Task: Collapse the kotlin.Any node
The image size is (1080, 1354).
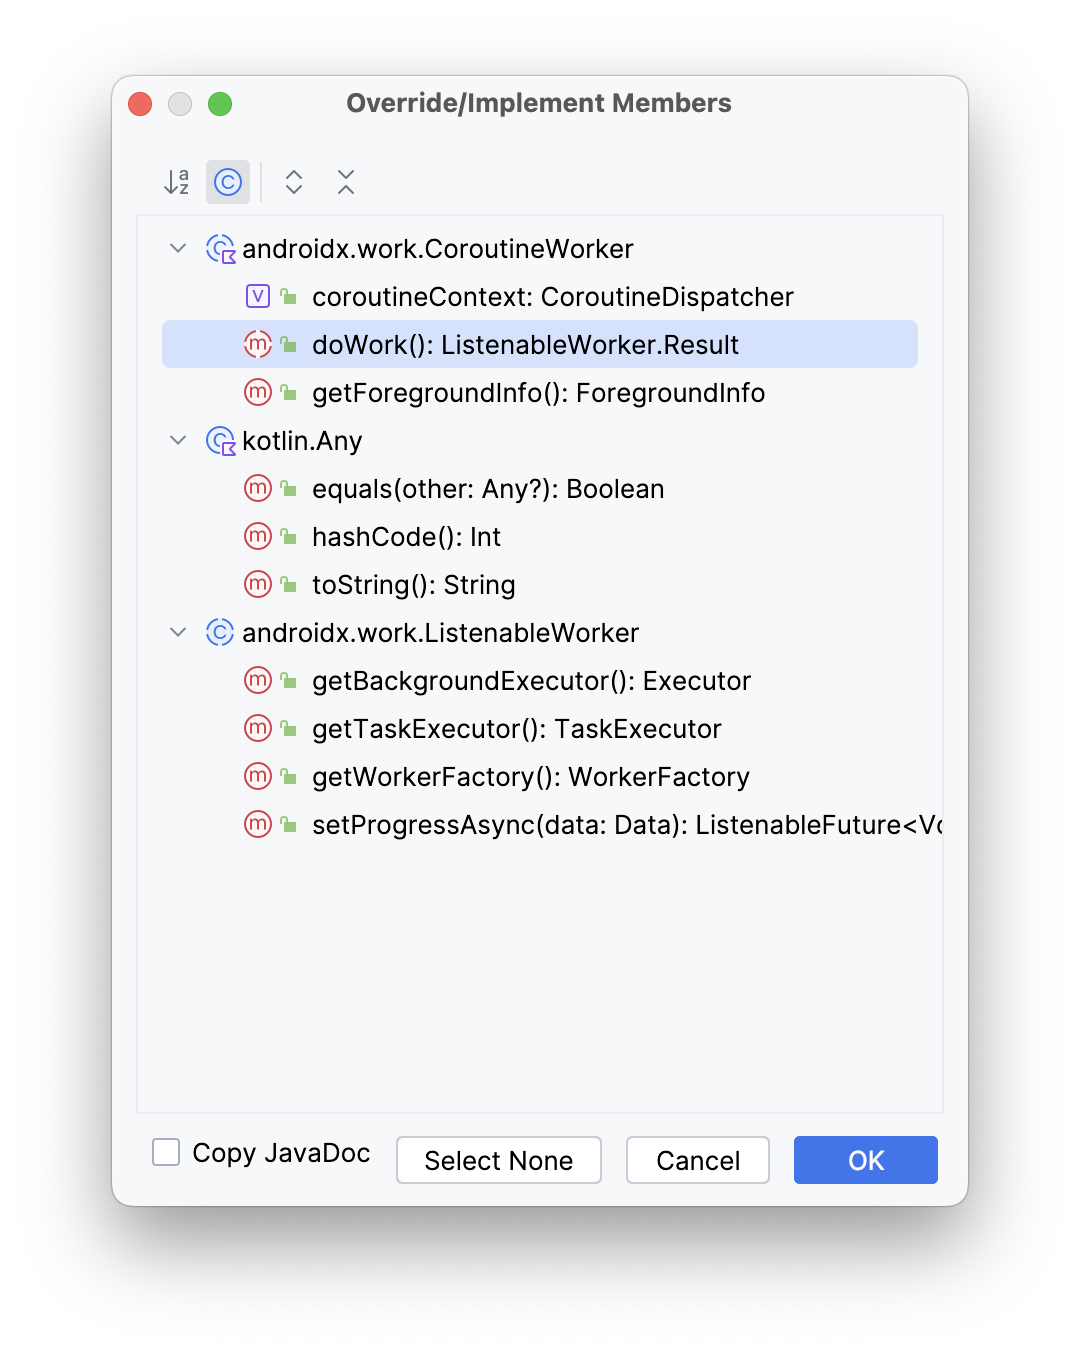Action: pos(178,440)
